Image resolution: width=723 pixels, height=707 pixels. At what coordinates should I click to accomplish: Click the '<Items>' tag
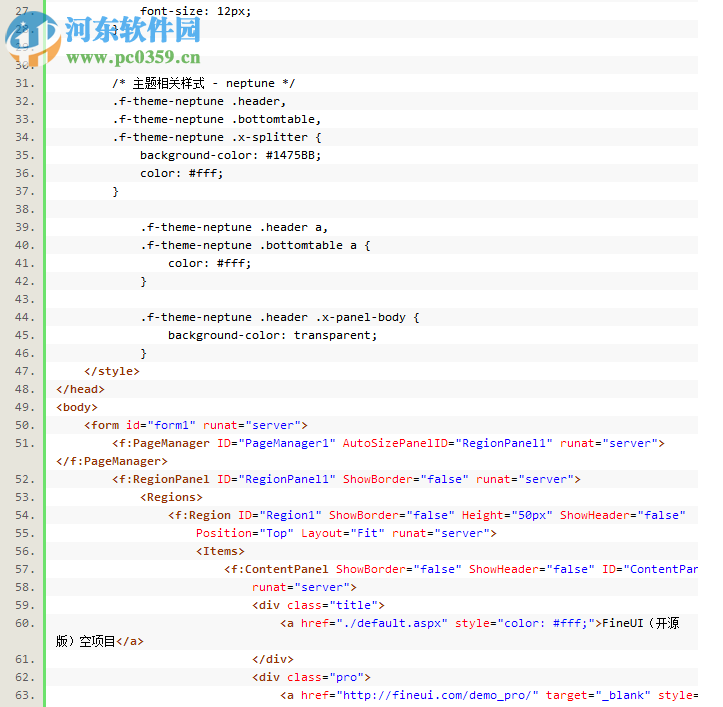click(220, 551)
